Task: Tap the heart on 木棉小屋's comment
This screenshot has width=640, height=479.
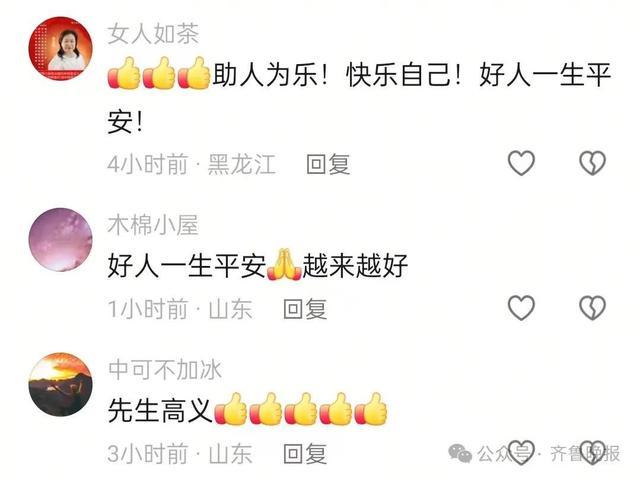Action: tap(521, 308)
